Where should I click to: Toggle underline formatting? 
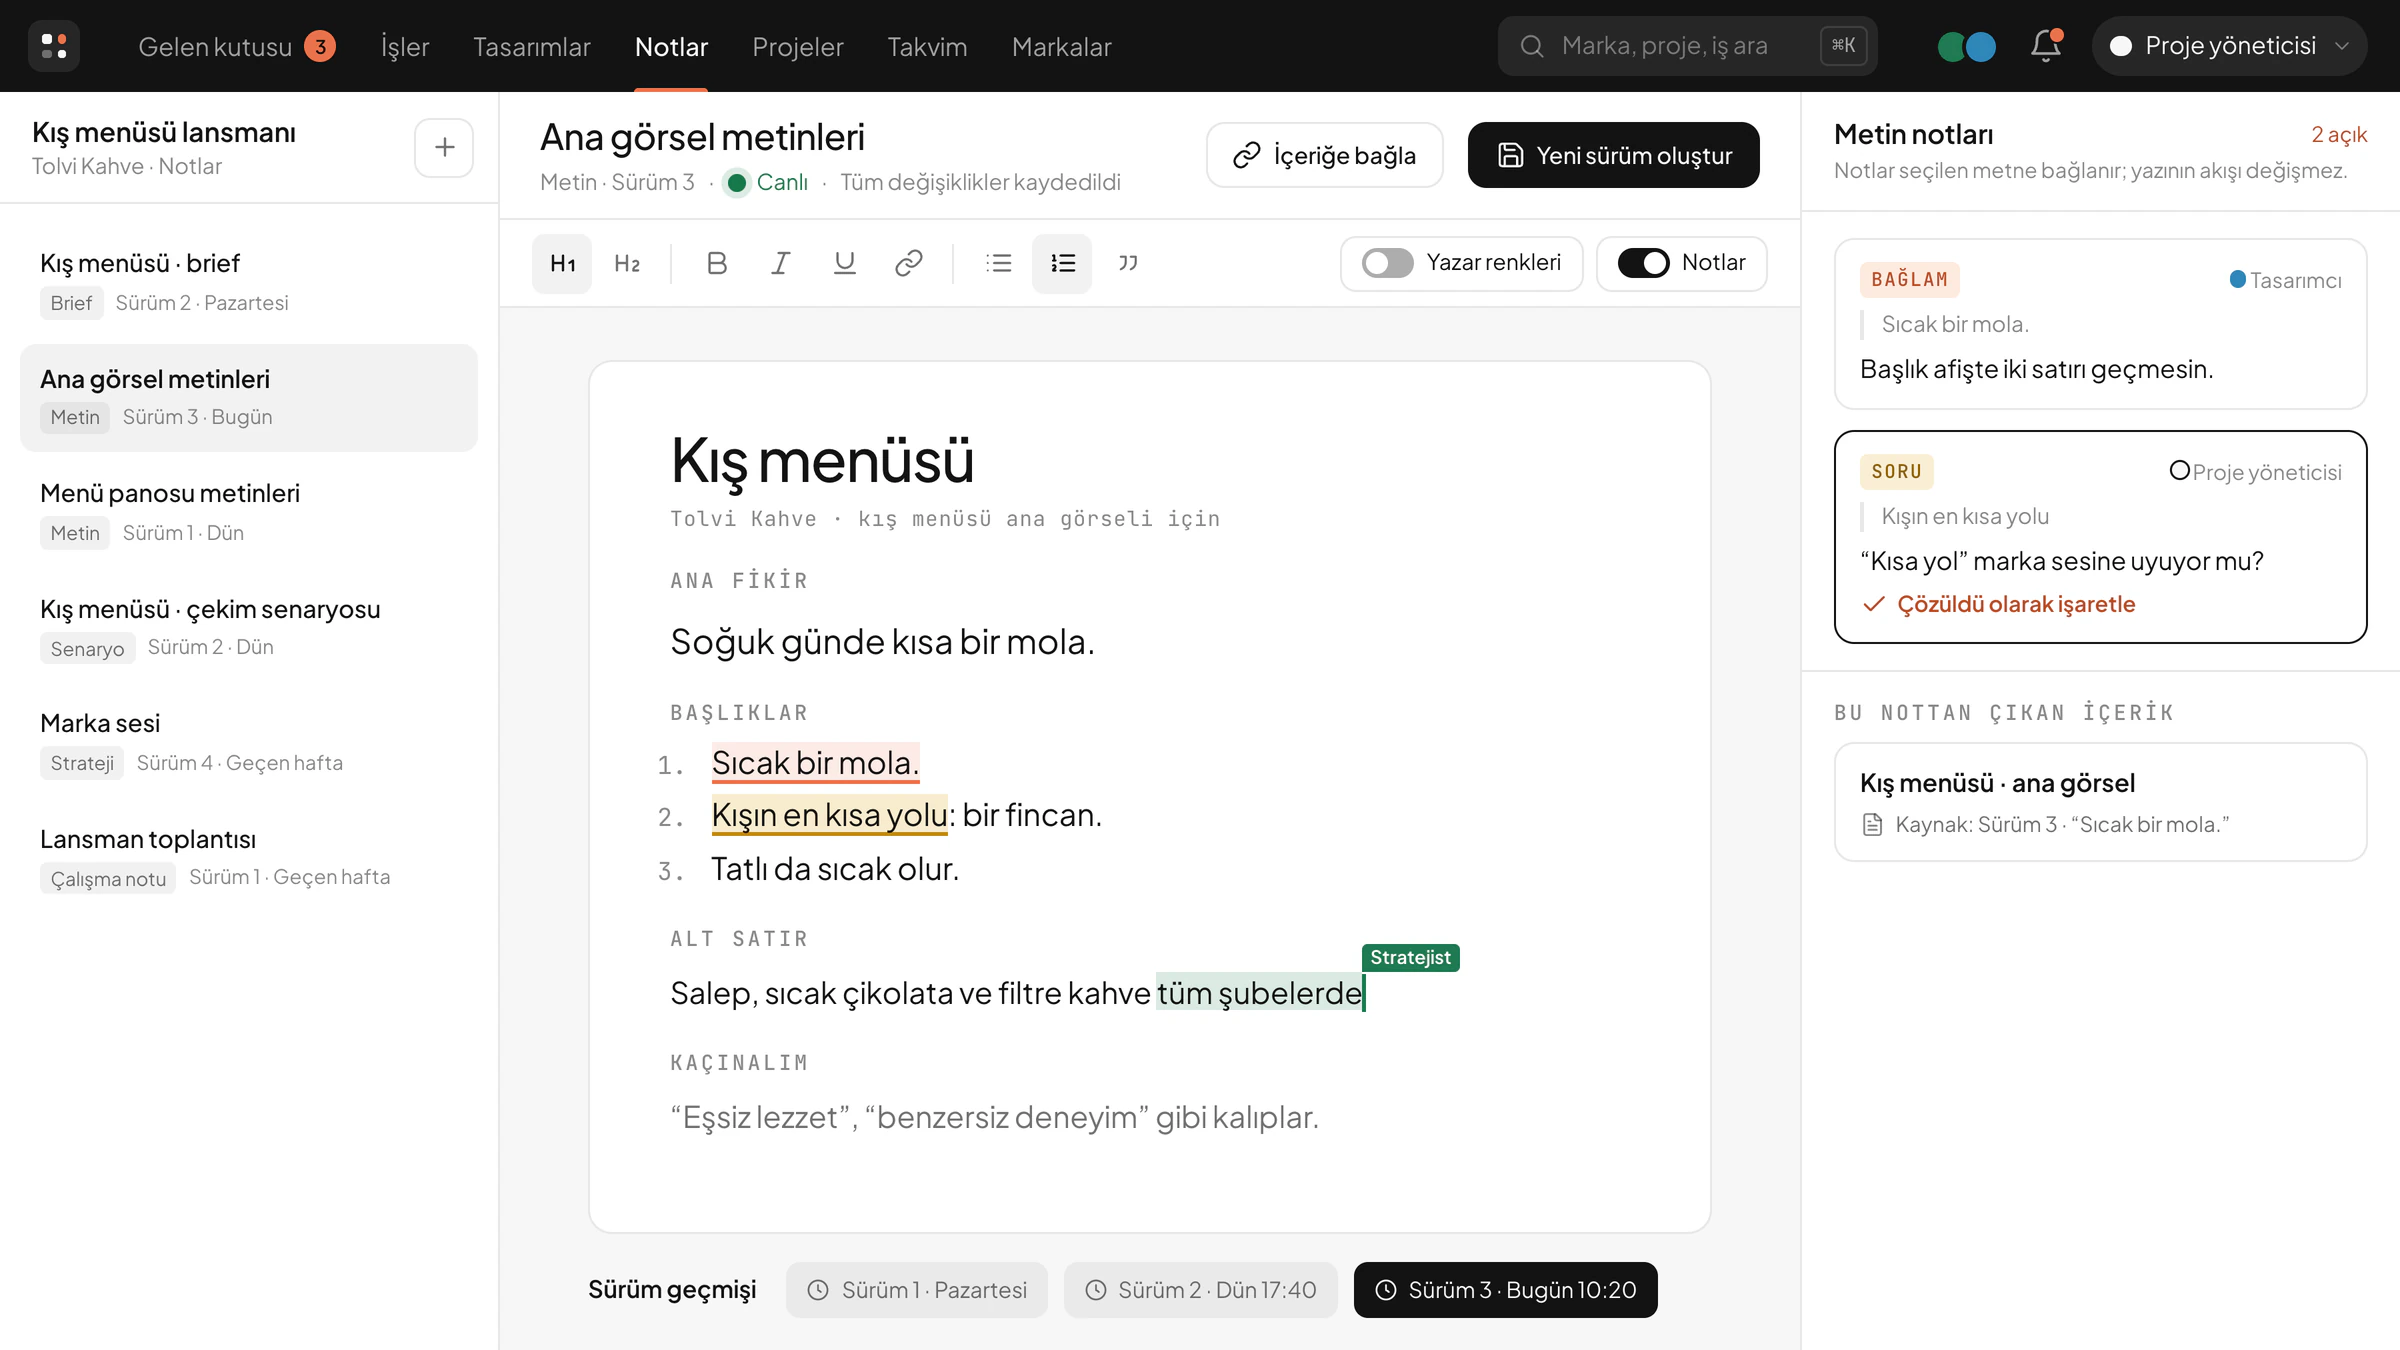tap(845, 263)
